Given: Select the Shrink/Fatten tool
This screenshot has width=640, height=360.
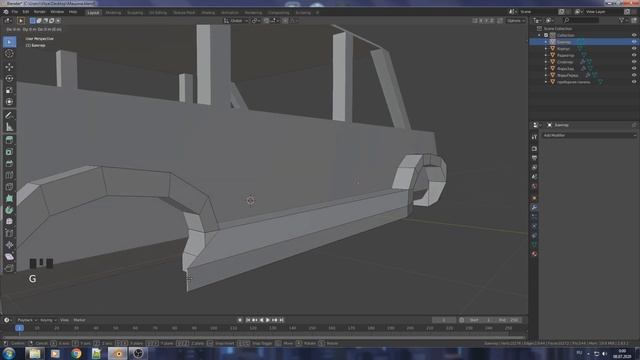Looking at the screenshot, I should point(9,245).
